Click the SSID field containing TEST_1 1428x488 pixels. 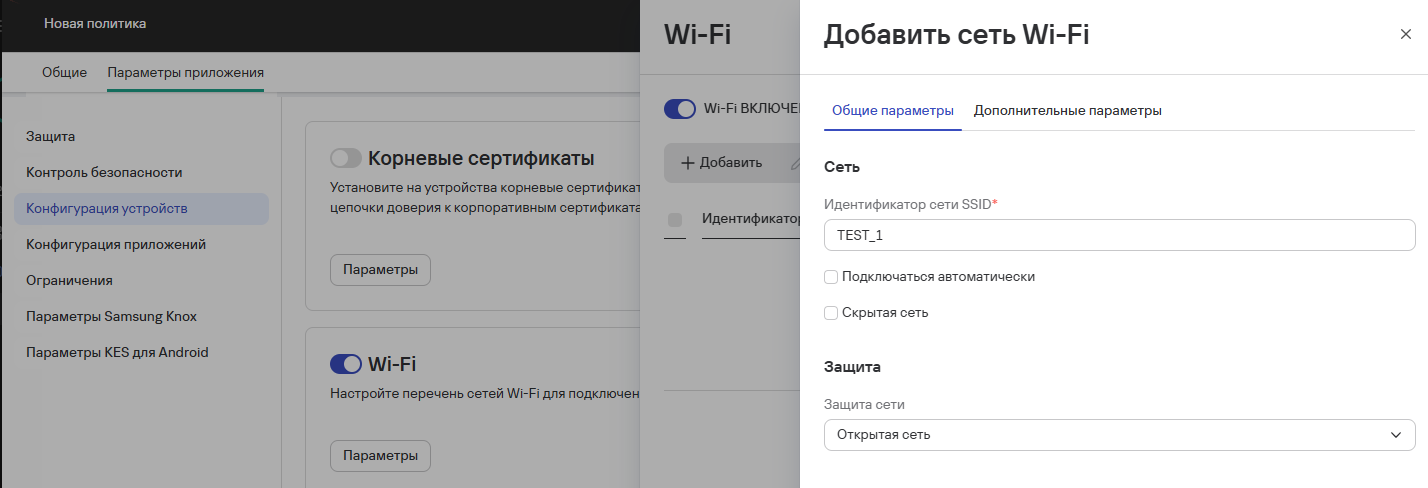1120,235
